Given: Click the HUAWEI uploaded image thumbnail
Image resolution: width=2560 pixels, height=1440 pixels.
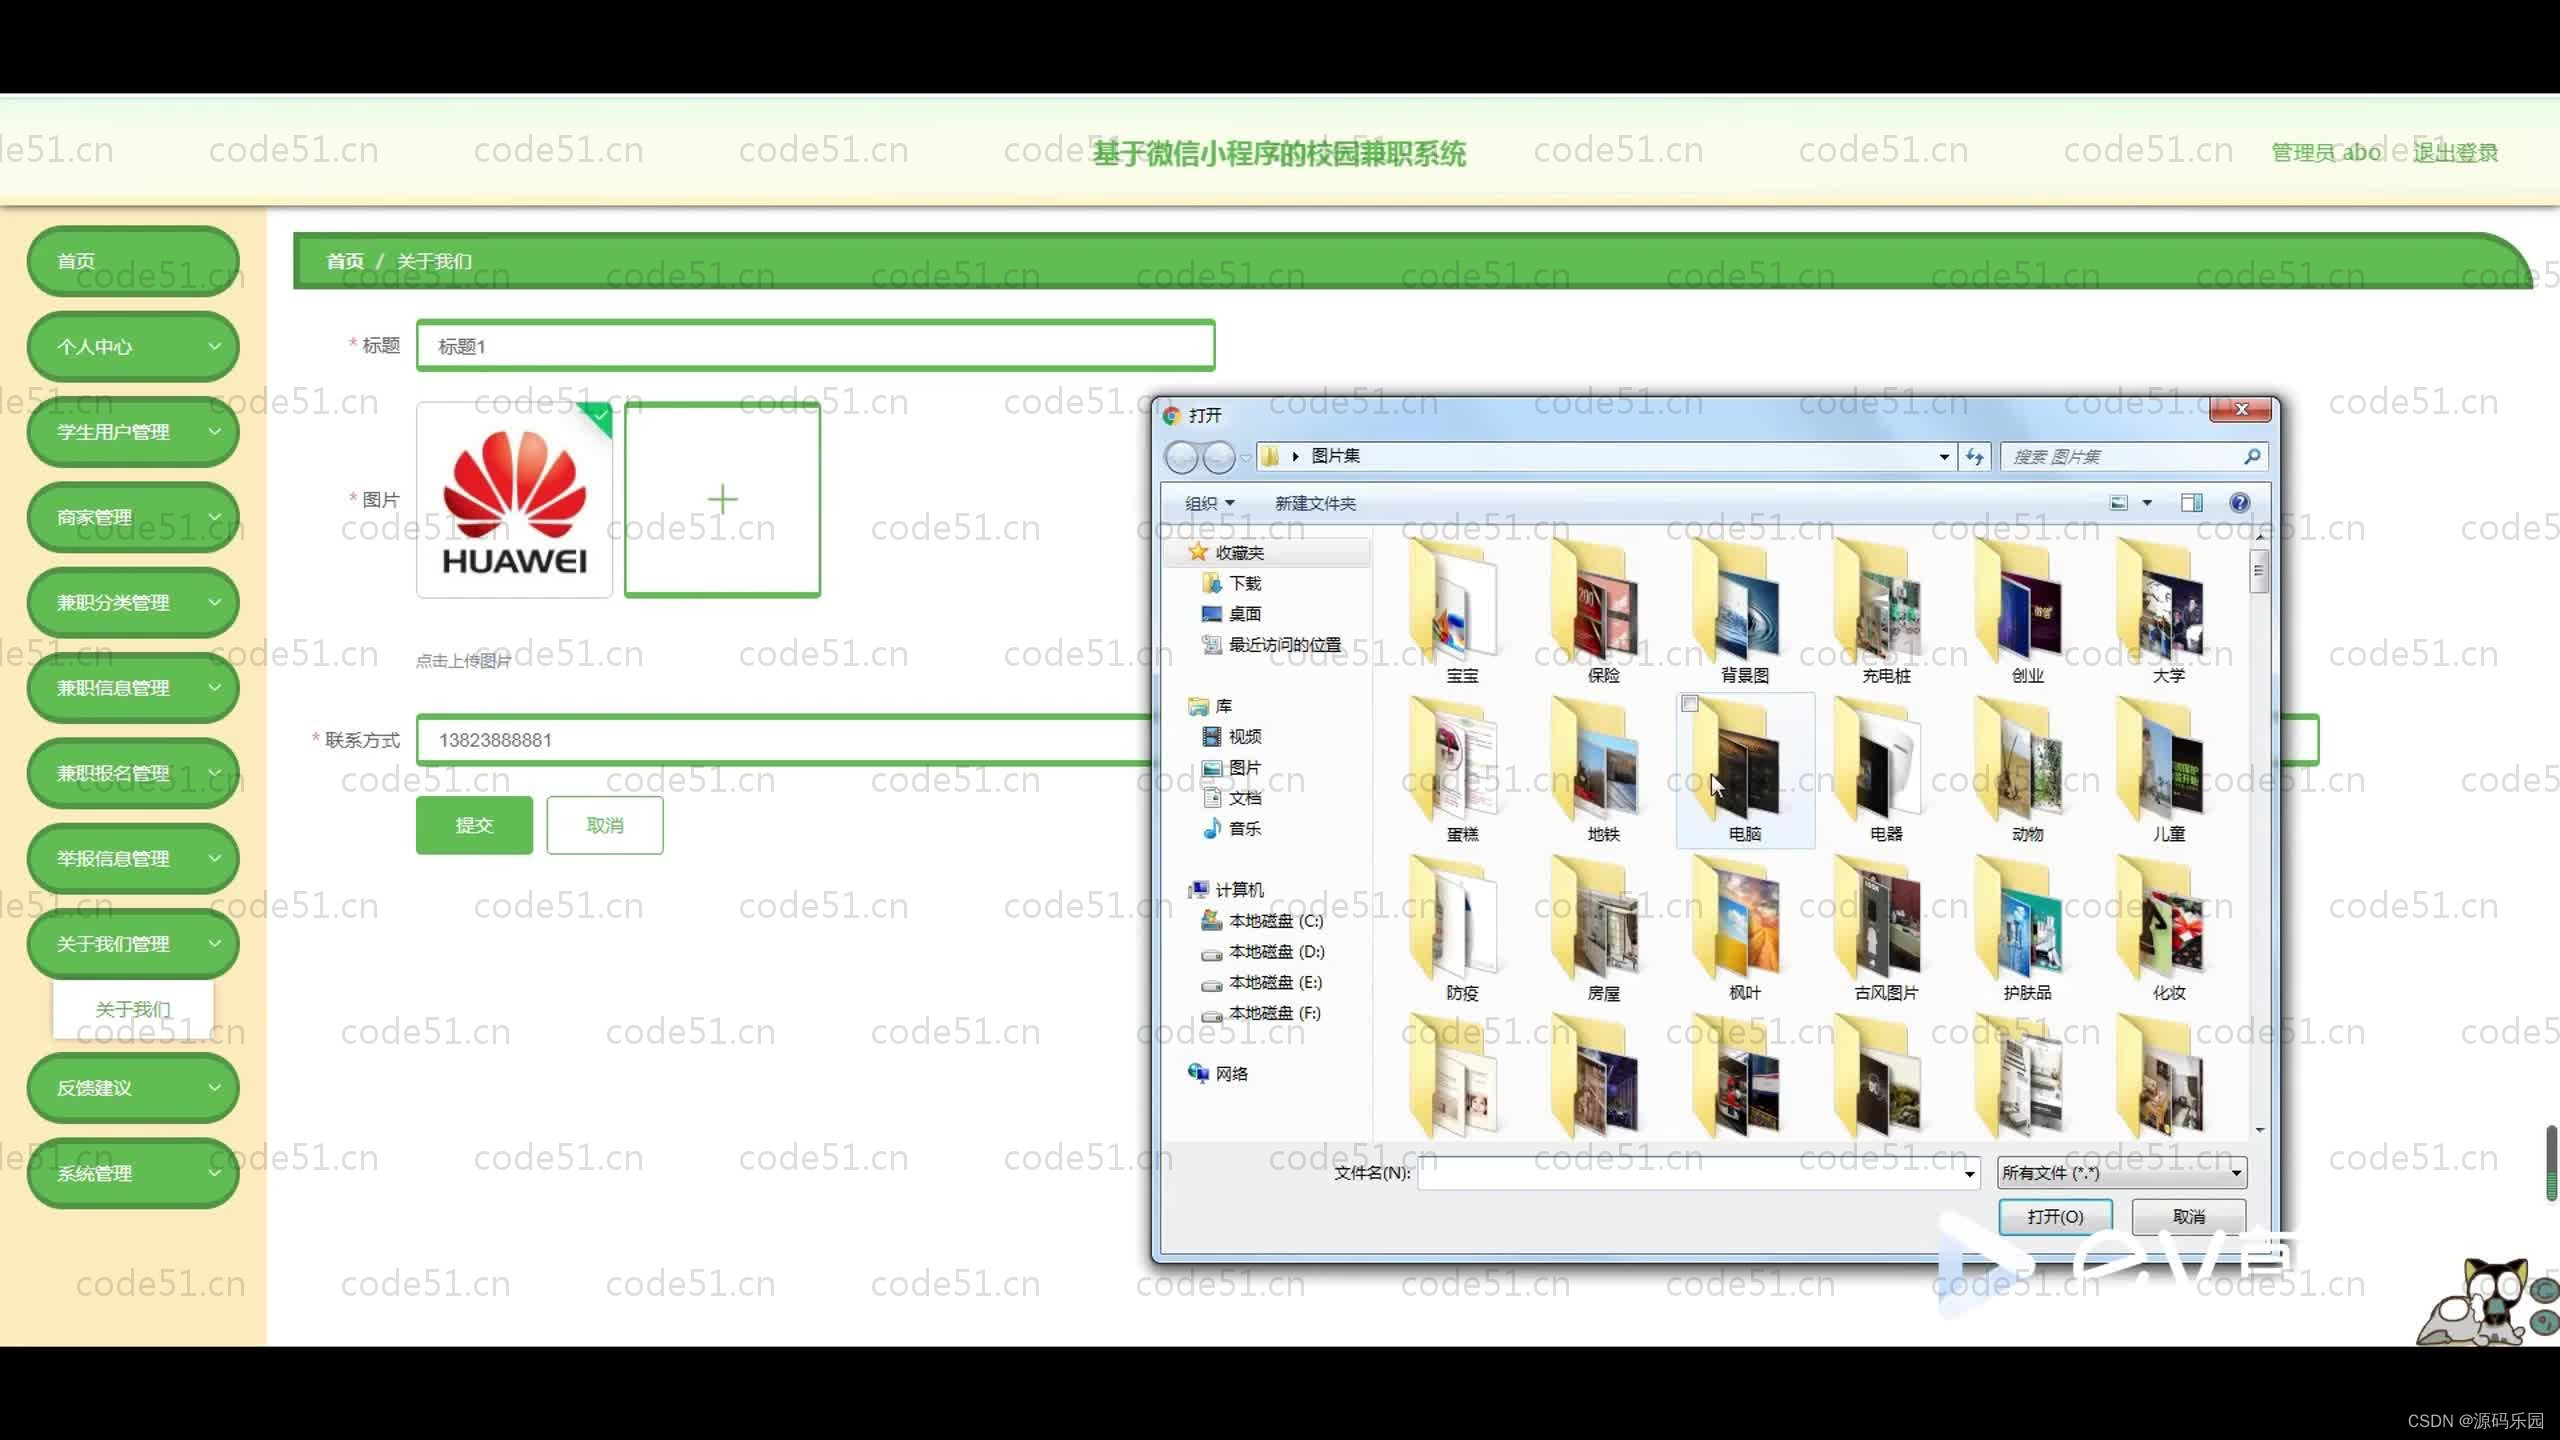Looking at the screenshot, I should [514, 500].
